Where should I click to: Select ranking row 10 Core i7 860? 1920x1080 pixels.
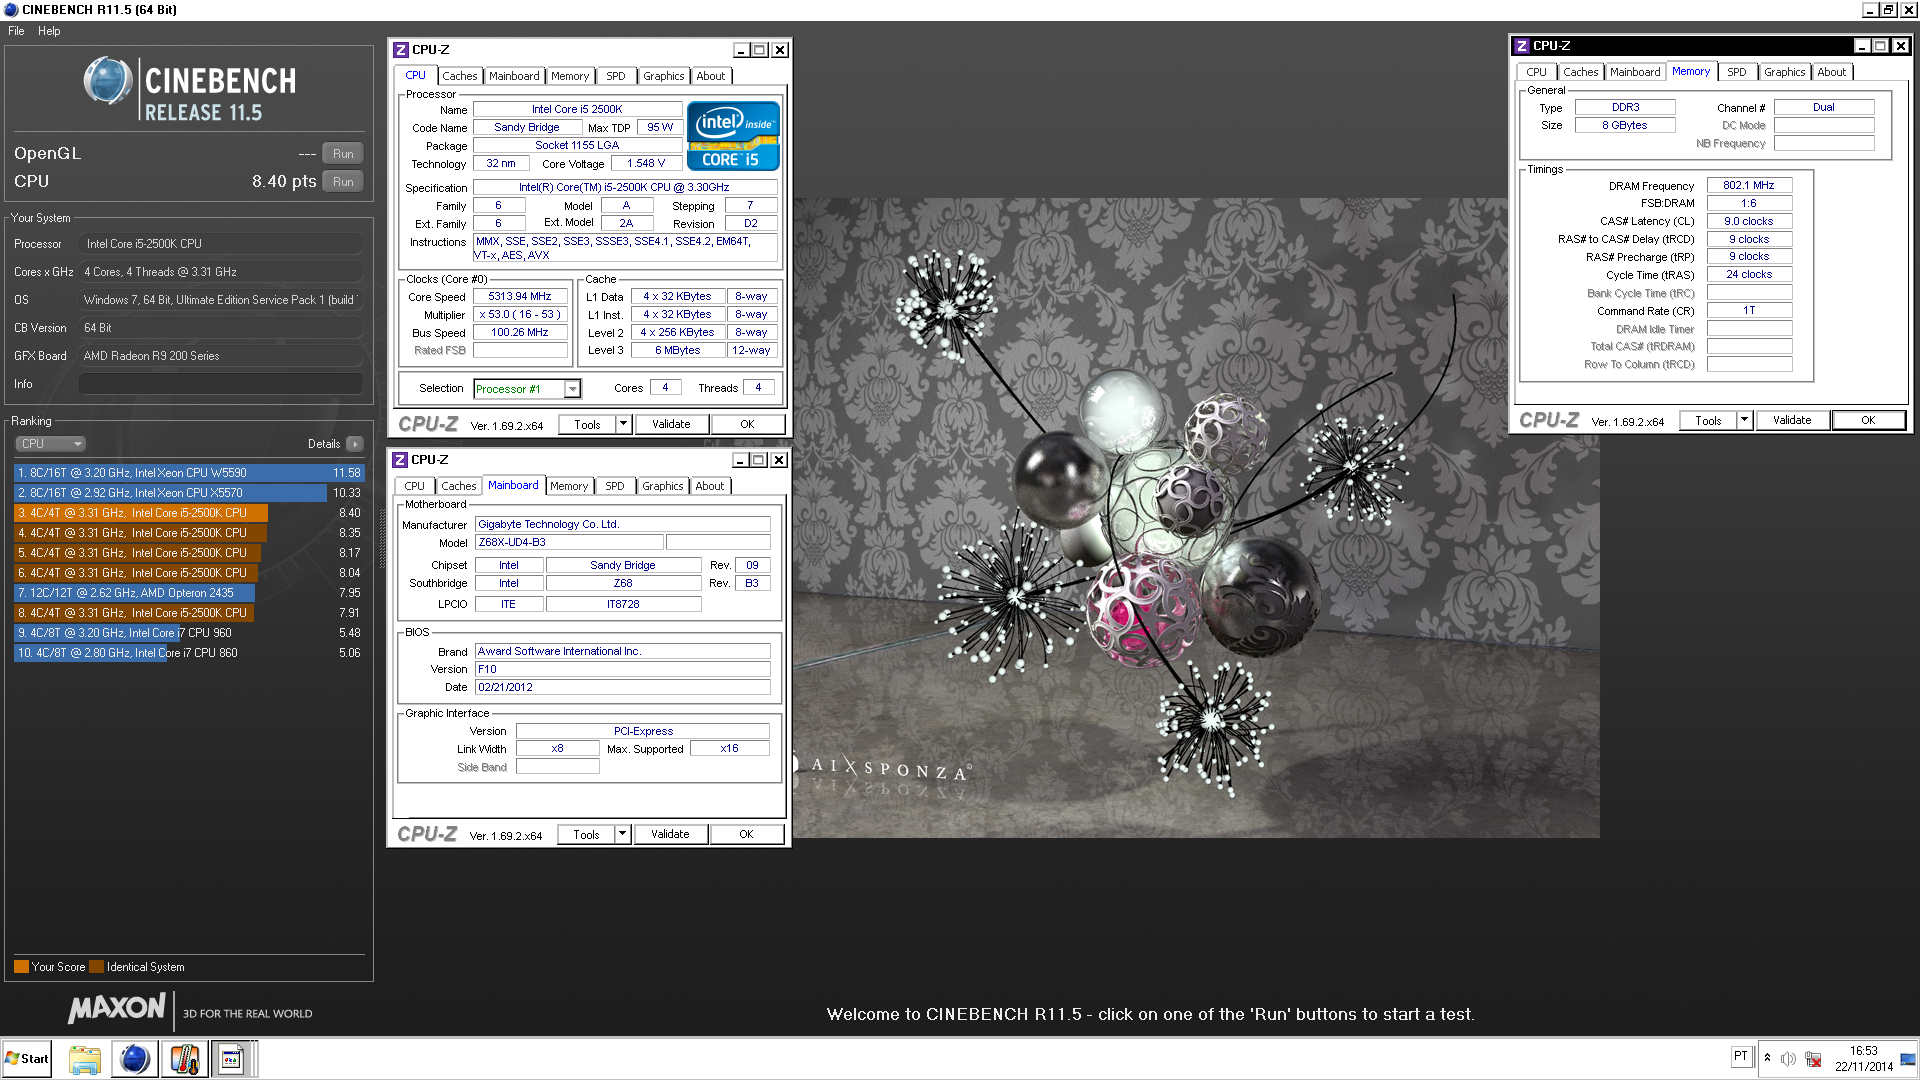189,653
